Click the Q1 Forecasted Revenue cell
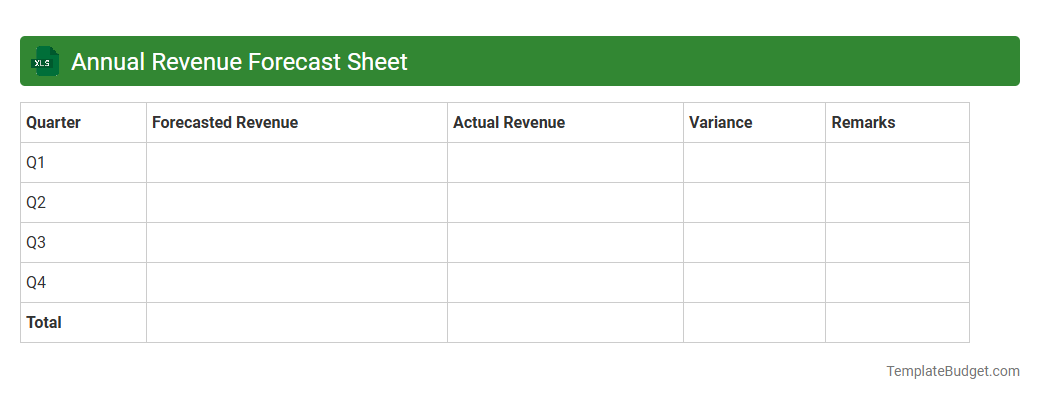This screenshot has height=400, width=1040. pos(297,163)
